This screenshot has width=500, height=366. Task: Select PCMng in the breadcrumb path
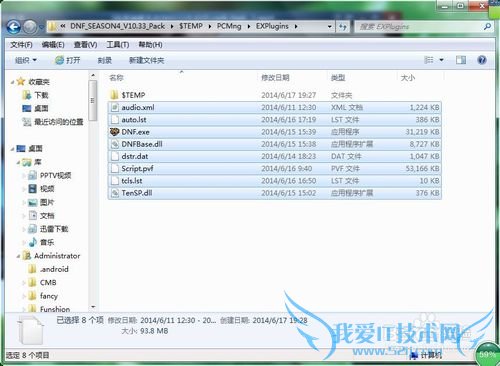(x=229, y=26)
